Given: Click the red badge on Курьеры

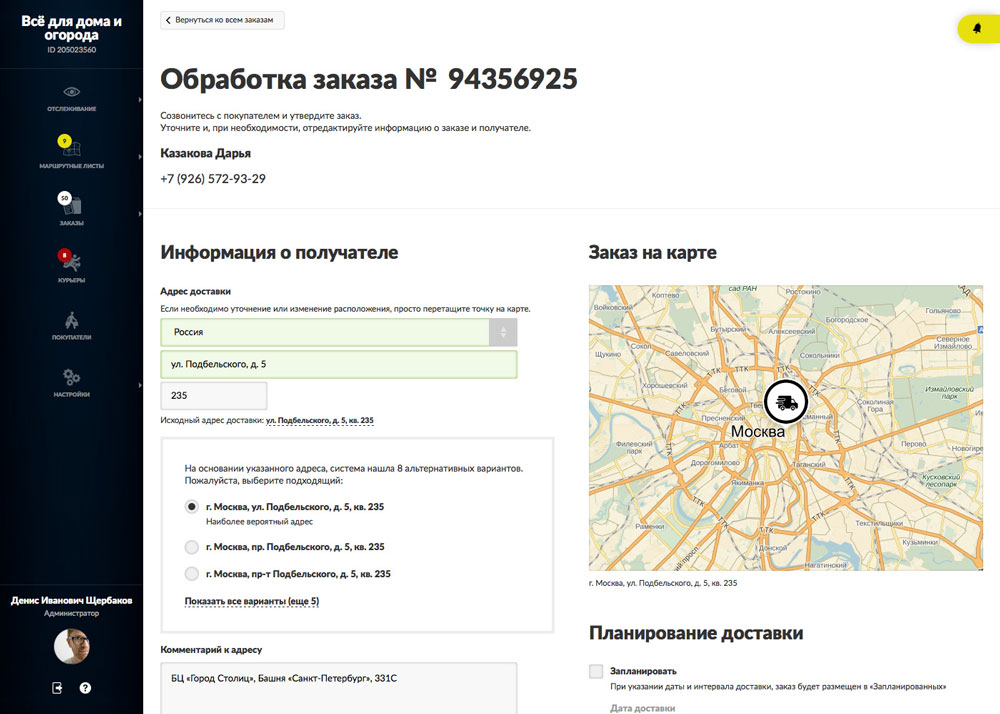Looking at the screenshot, I should 64,255.
